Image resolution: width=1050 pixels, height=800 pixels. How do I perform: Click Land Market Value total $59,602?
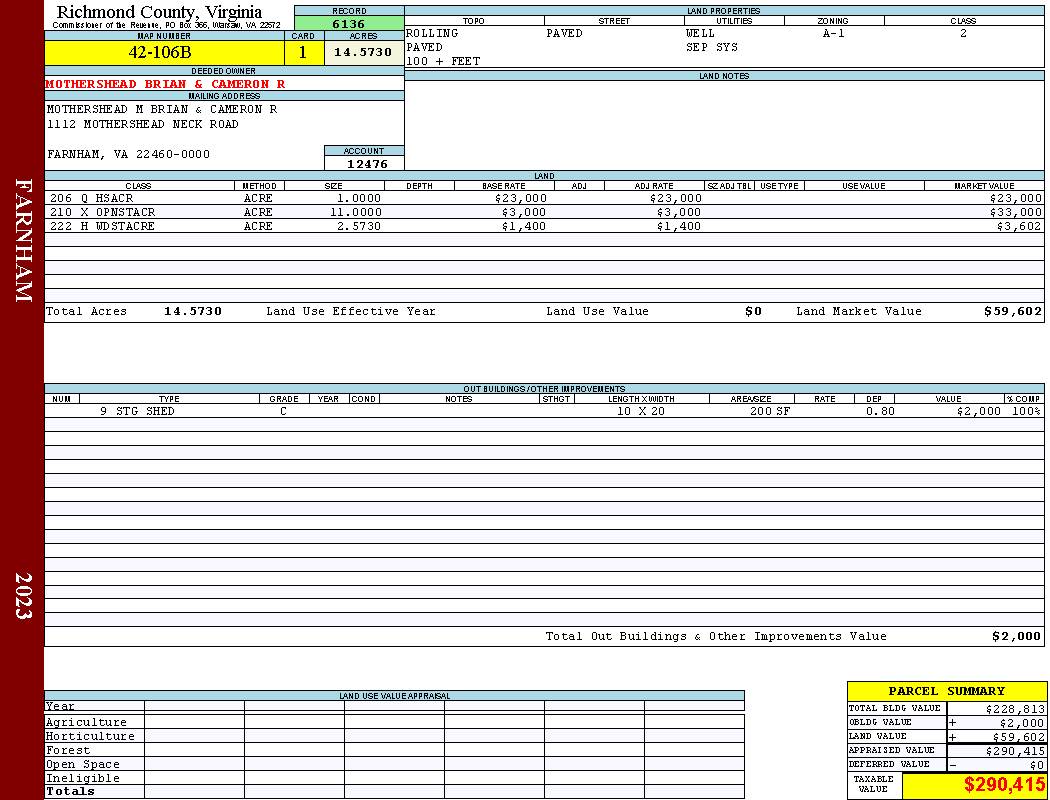click(1013, 311)
